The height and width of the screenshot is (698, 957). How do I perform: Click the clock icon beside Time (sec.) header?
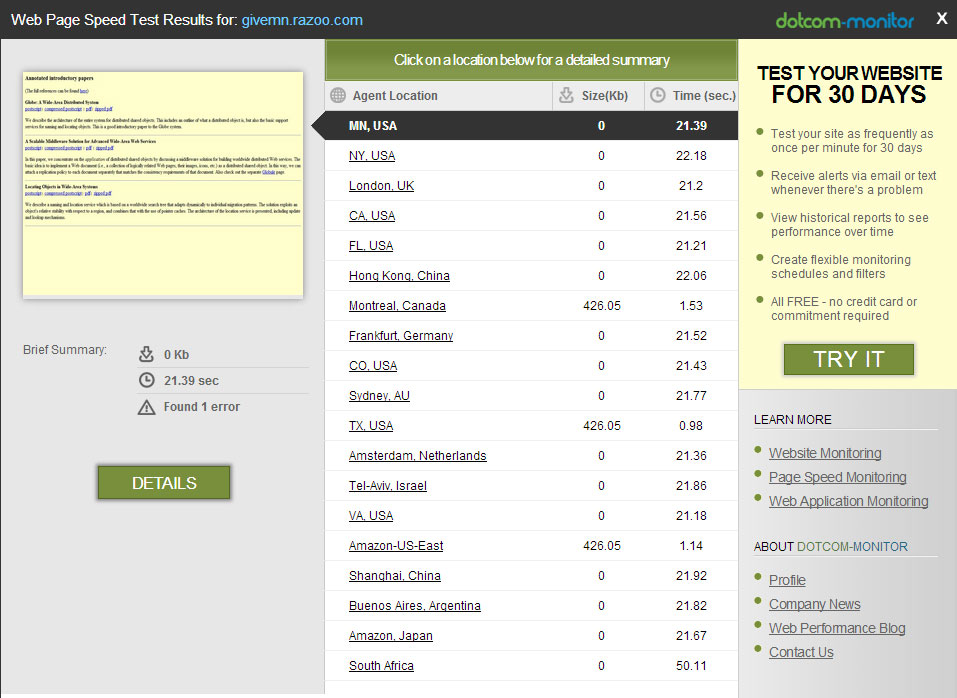(x=657, y=95)
